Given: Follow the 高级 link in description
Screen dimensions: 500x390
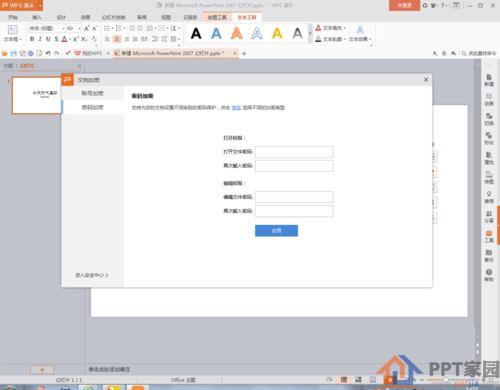Looking at the screenshot, I should 236,107.
